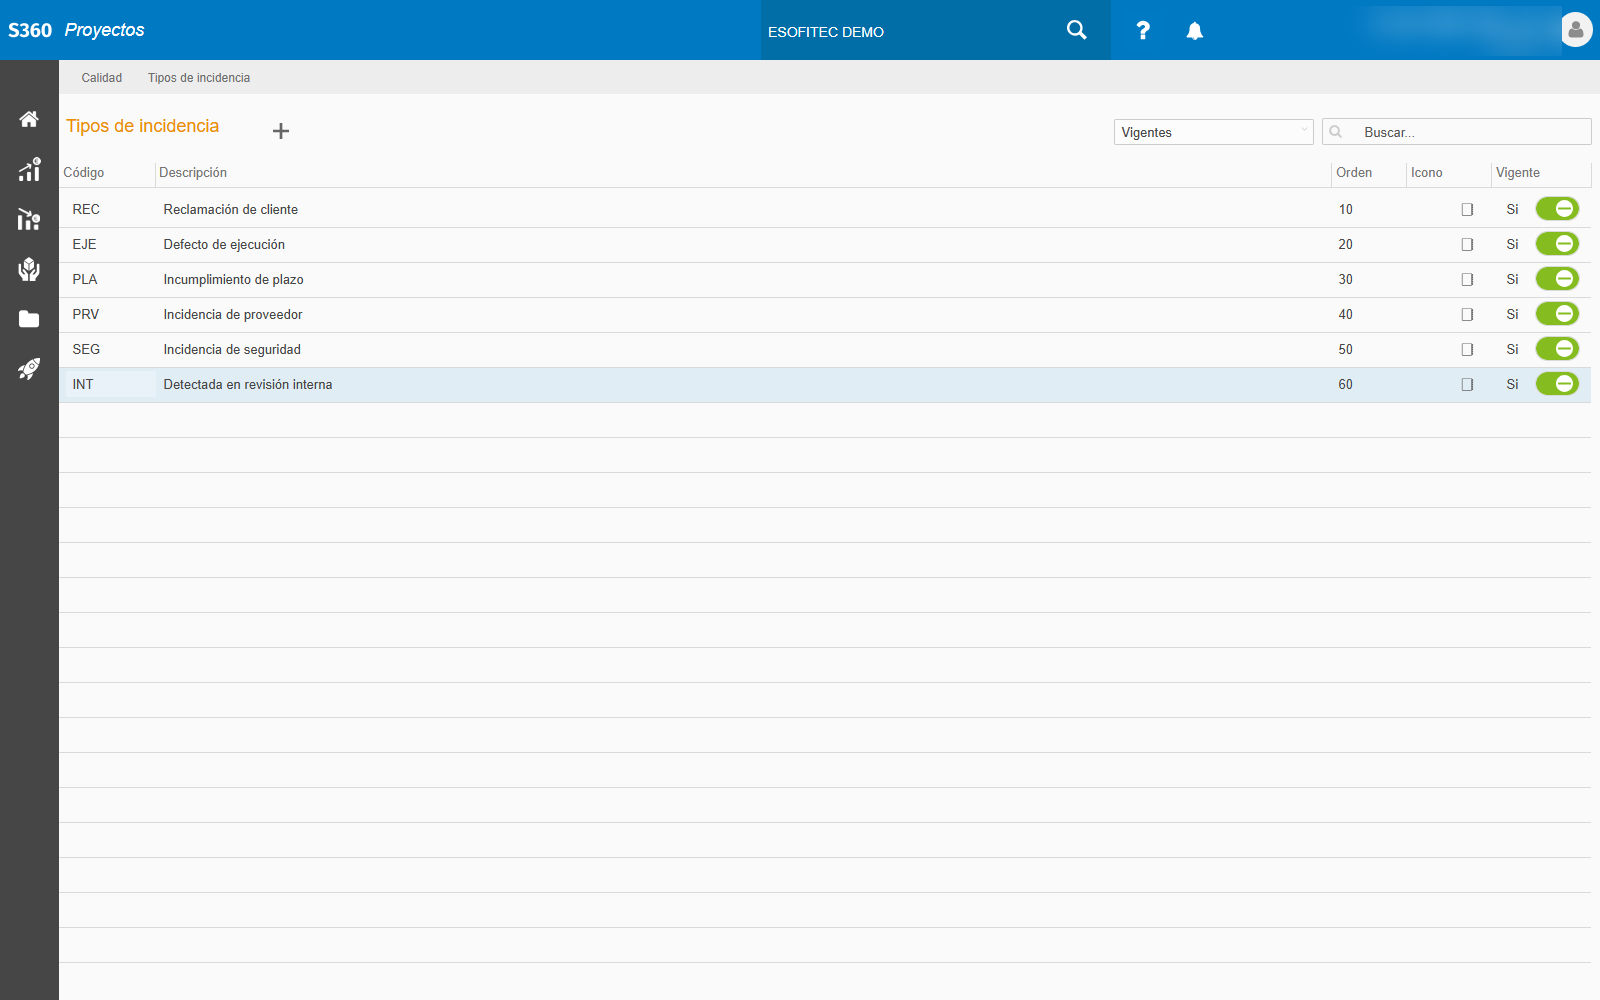Click description Defecto de ejecución
This screenshot has height=1000, width=1600.
[x=224, y=244]
